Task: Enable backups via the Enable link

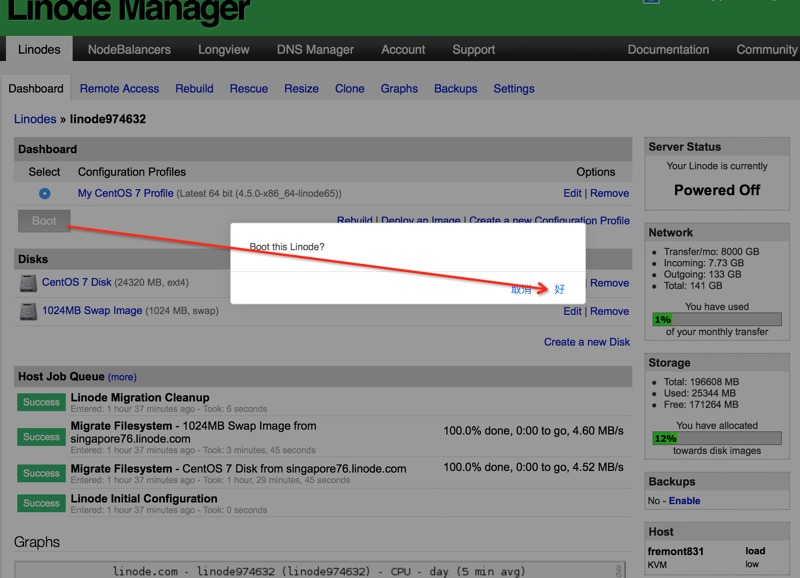Action: pos(684,501)
